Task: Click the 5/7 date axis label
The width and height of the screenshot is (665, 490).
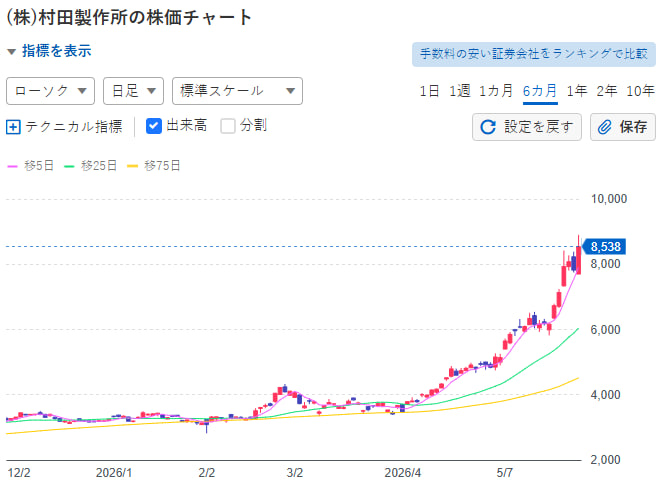Action: pyautogui.click(x=505, y=473)
